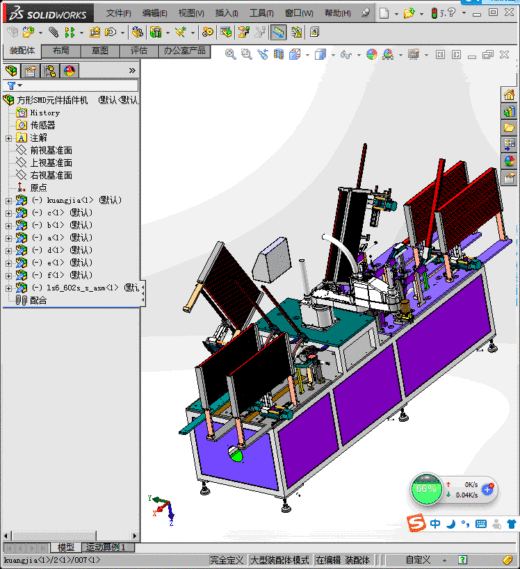
Task: Toggle the Sogou moon half-width mode
Action: pos(451,524)
